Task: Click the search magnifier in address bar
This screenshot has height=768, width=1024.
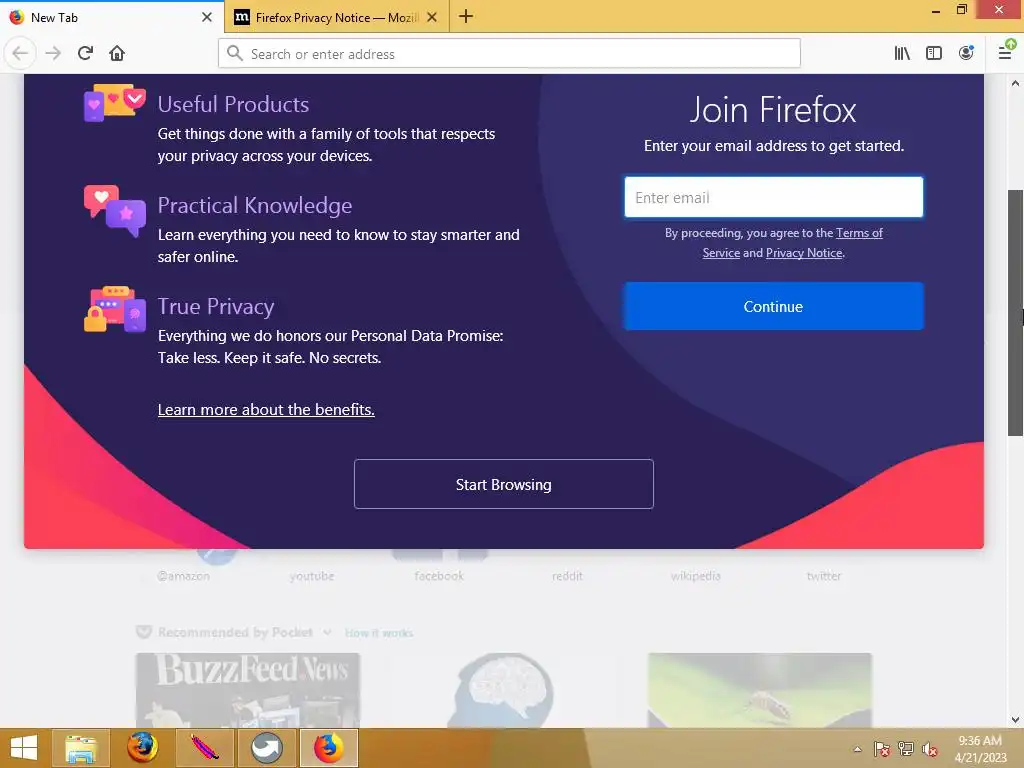Action: [x=234, y=54]
